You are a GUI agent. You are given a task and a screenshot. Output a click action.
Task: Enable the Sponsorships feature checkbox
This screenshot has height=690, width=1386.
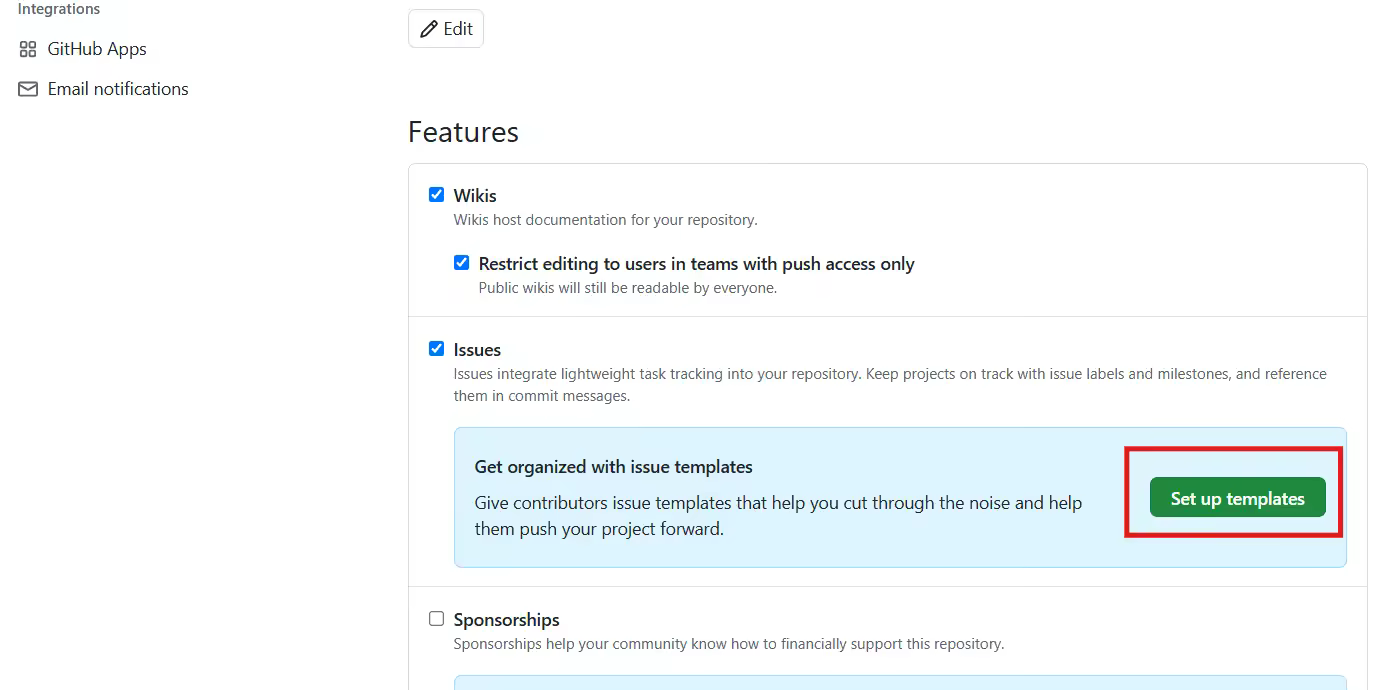(x=436, y=618)
